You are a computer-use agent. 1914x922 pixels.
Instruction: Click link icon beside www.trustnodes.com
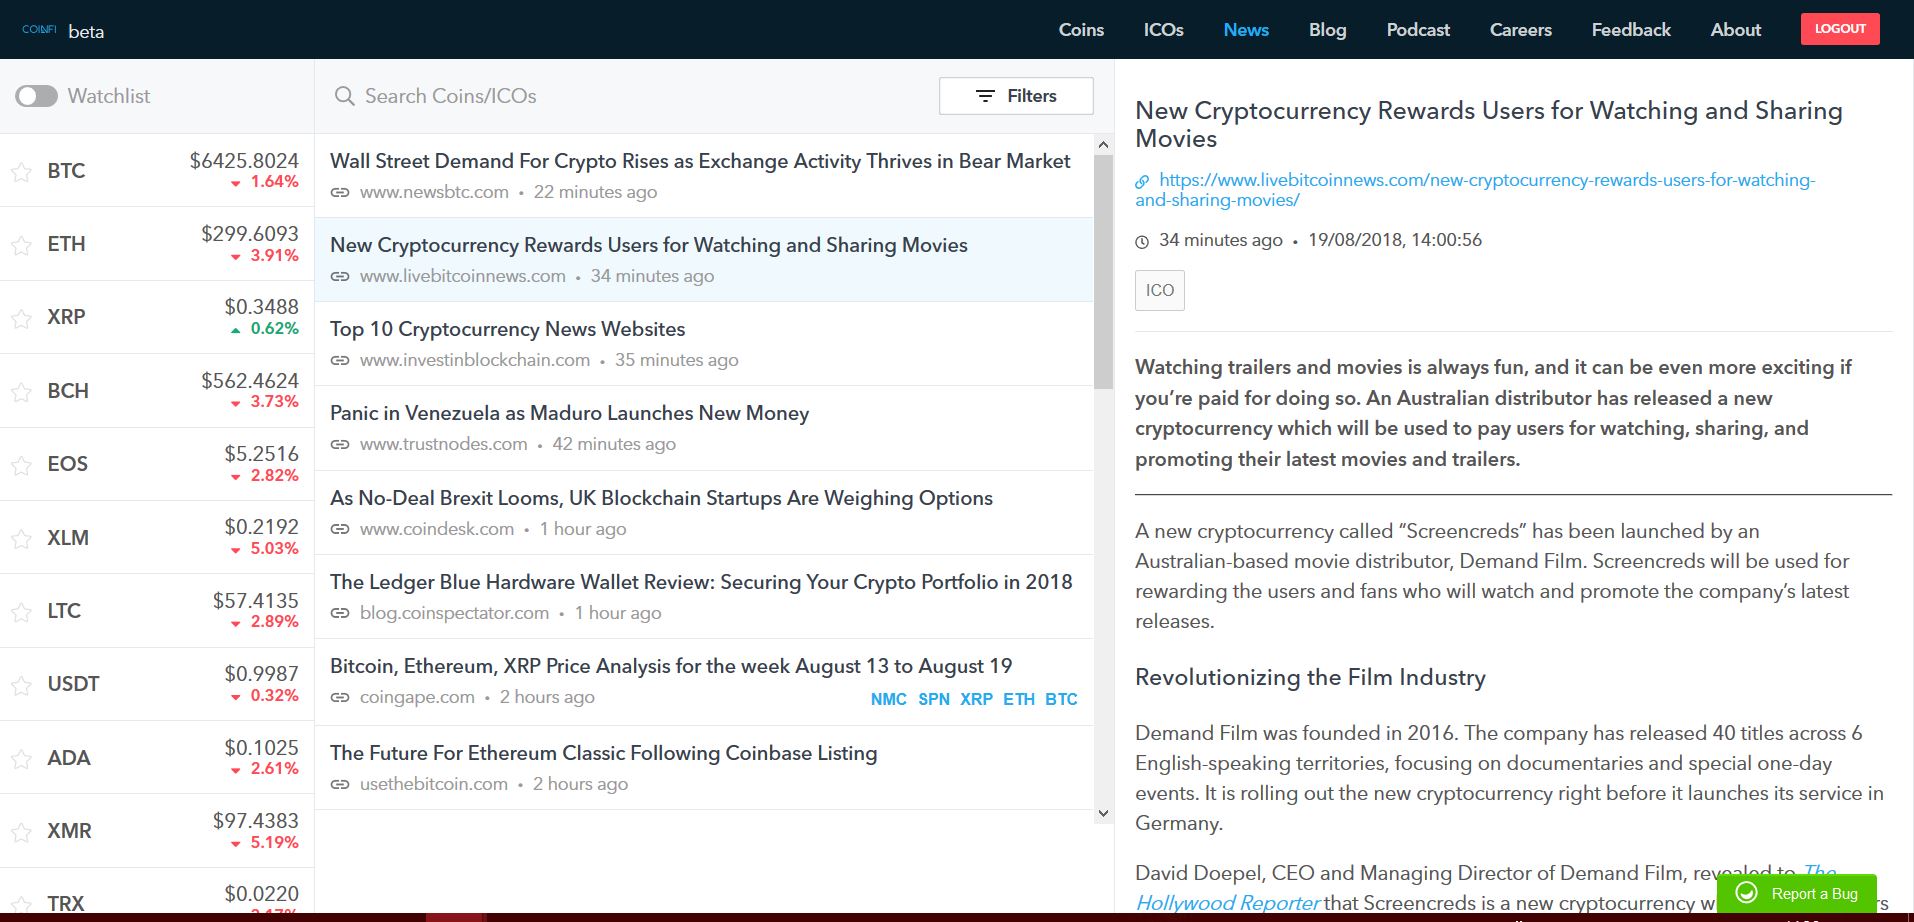(340, 444)
